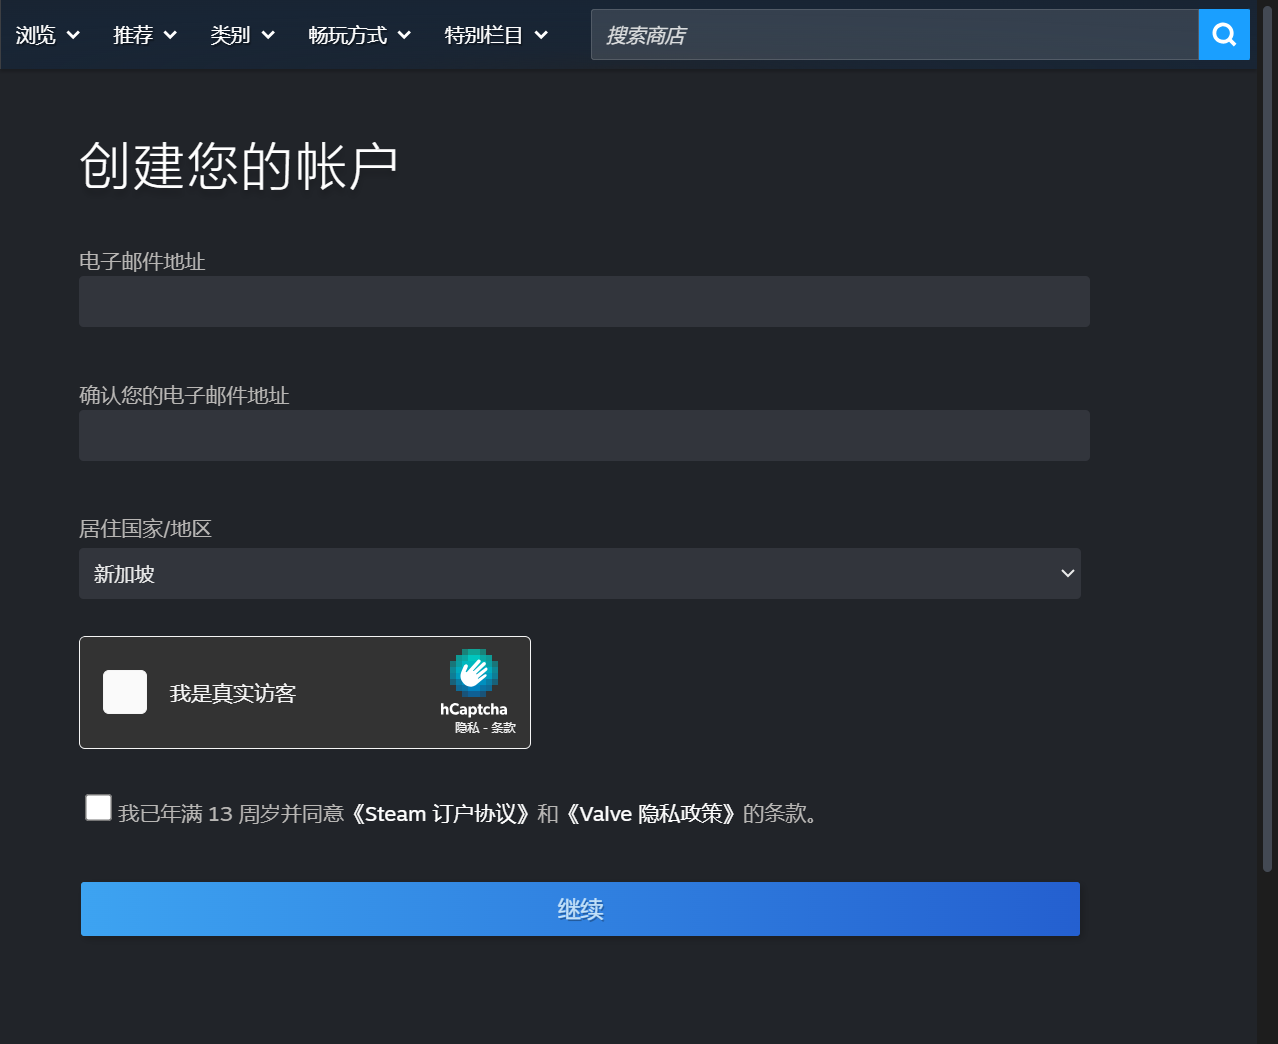Click the 继续 button
Image resolution: width=1278 pixels, height=1044 pixels.
580,909
